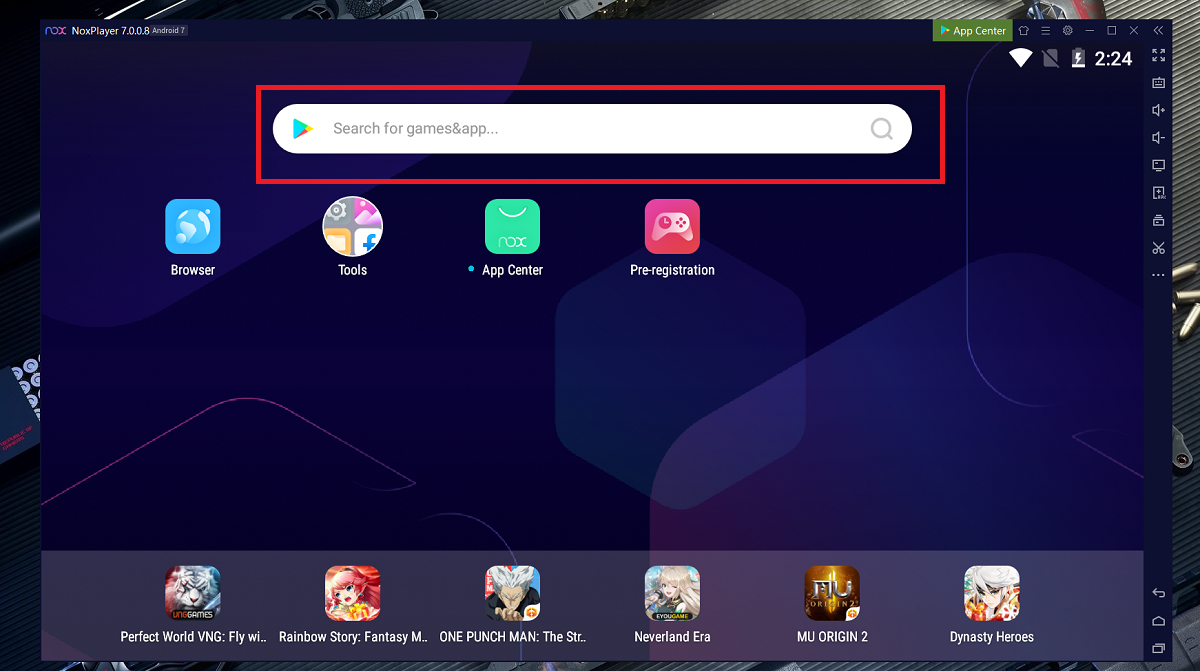Launch Perfect World VNG game
Viewport: 1200px width, 671px height.
click(193, 593)
